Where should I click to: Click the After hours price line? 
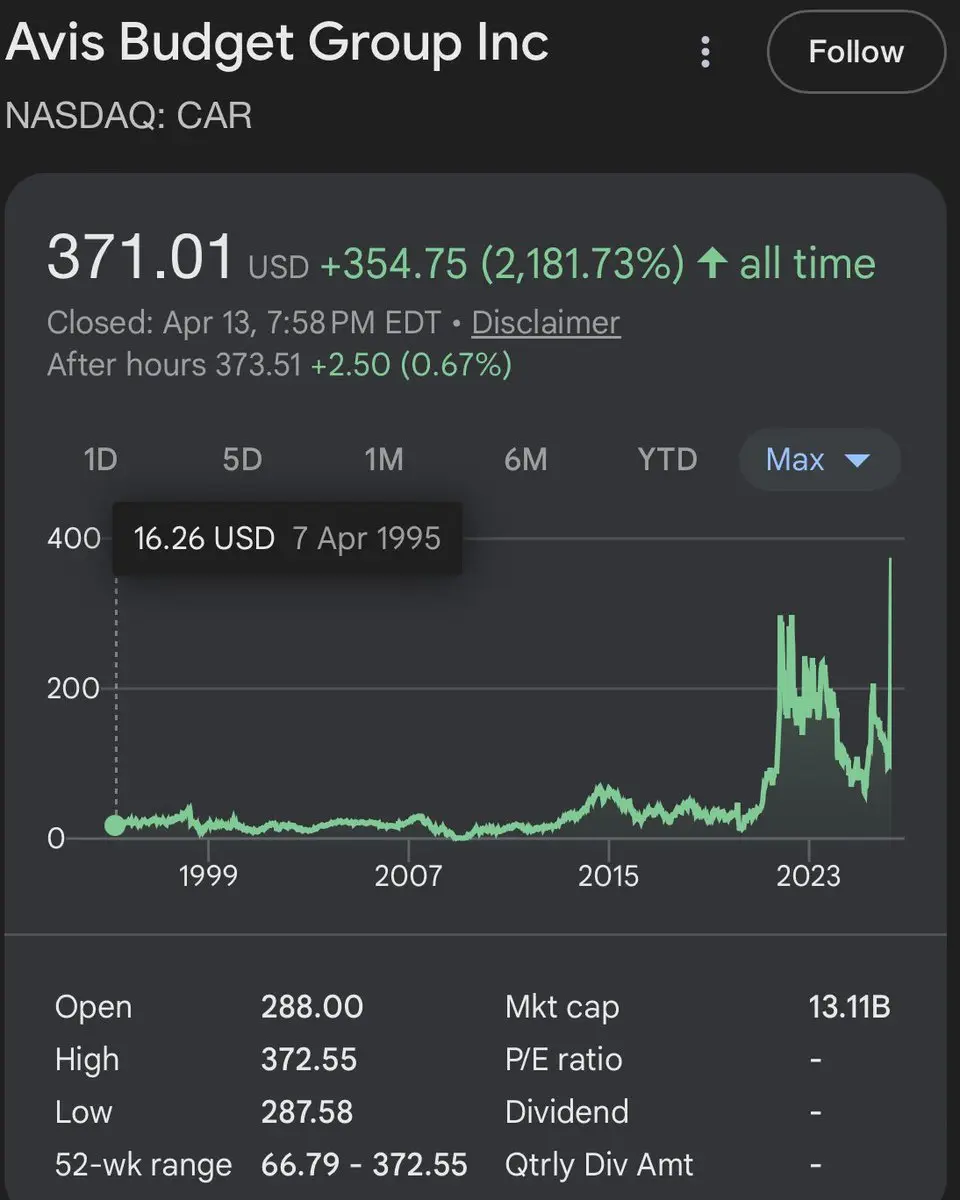(x=279, y=365)
